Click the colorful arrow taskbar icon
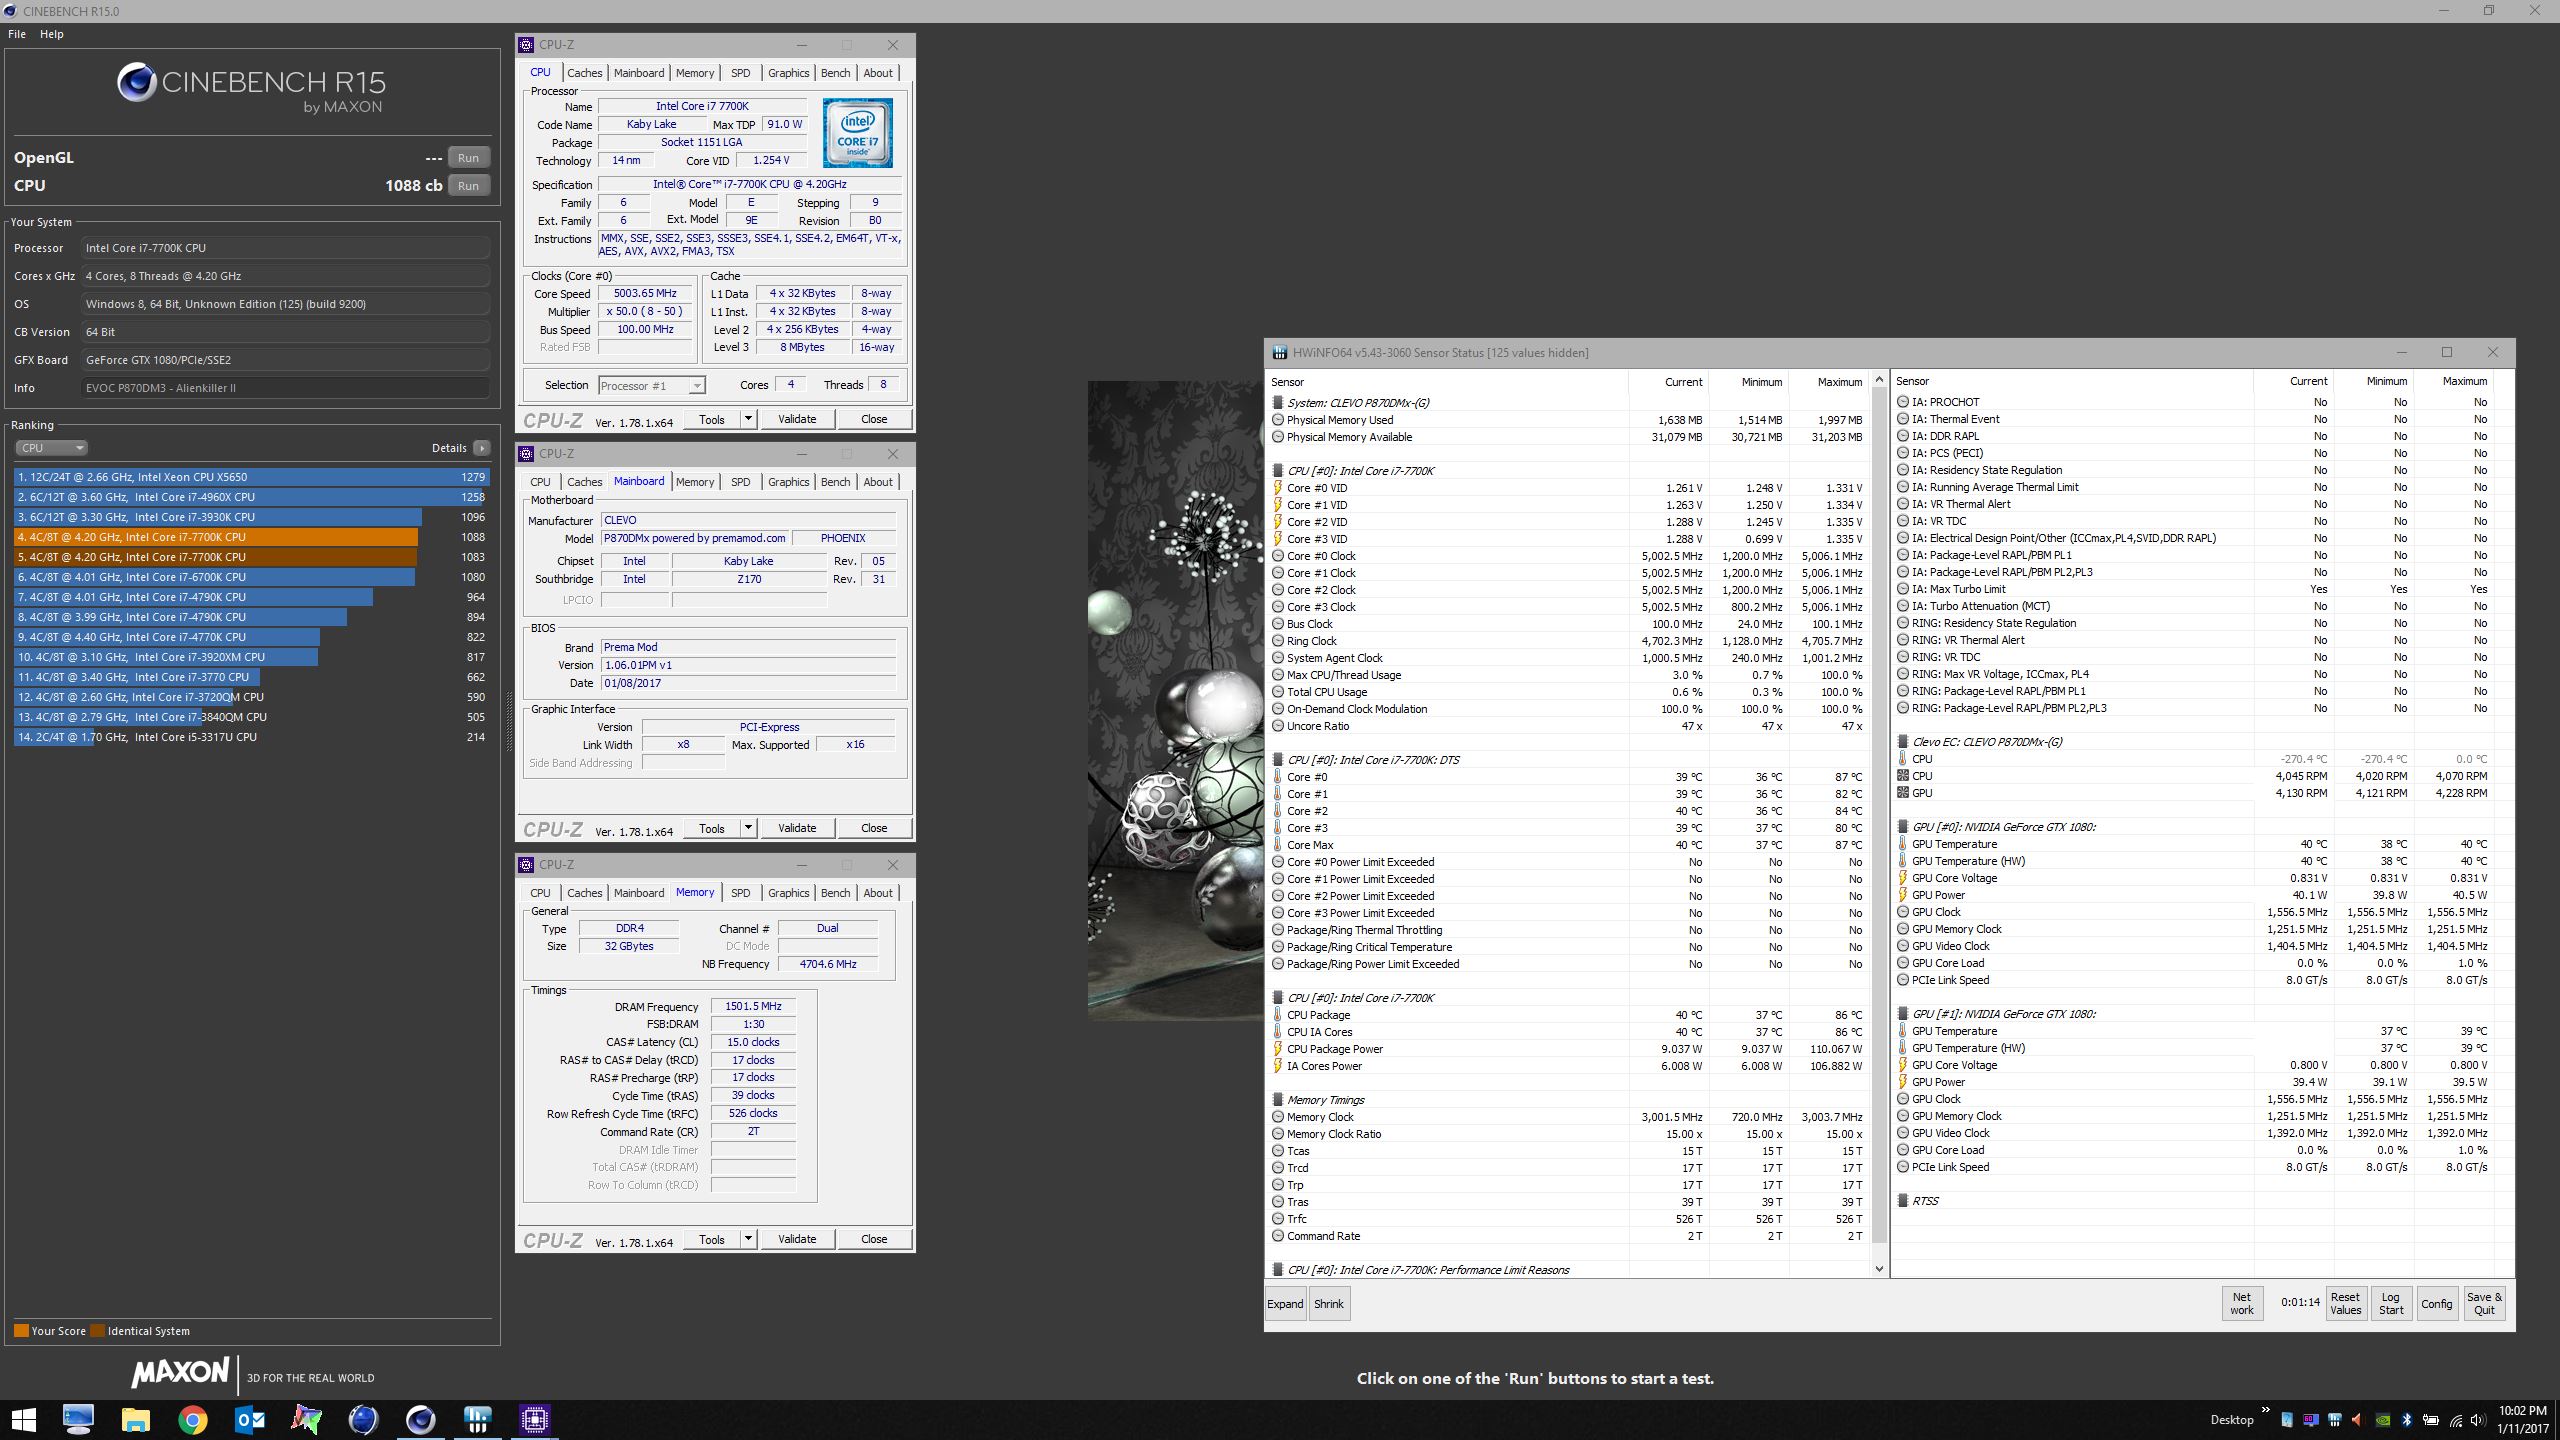 click(307, 1419)
